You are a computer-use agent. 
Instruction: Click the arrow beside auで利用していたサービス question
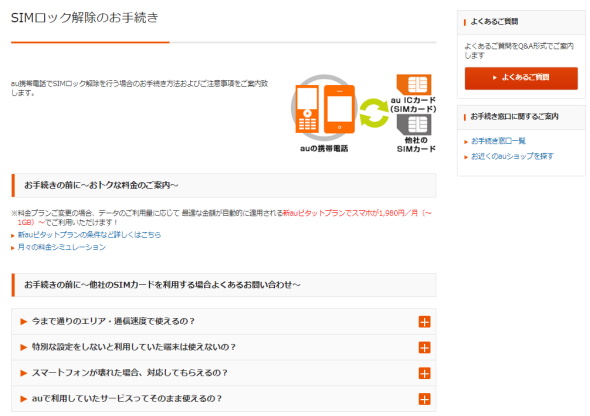coord(24,399)
